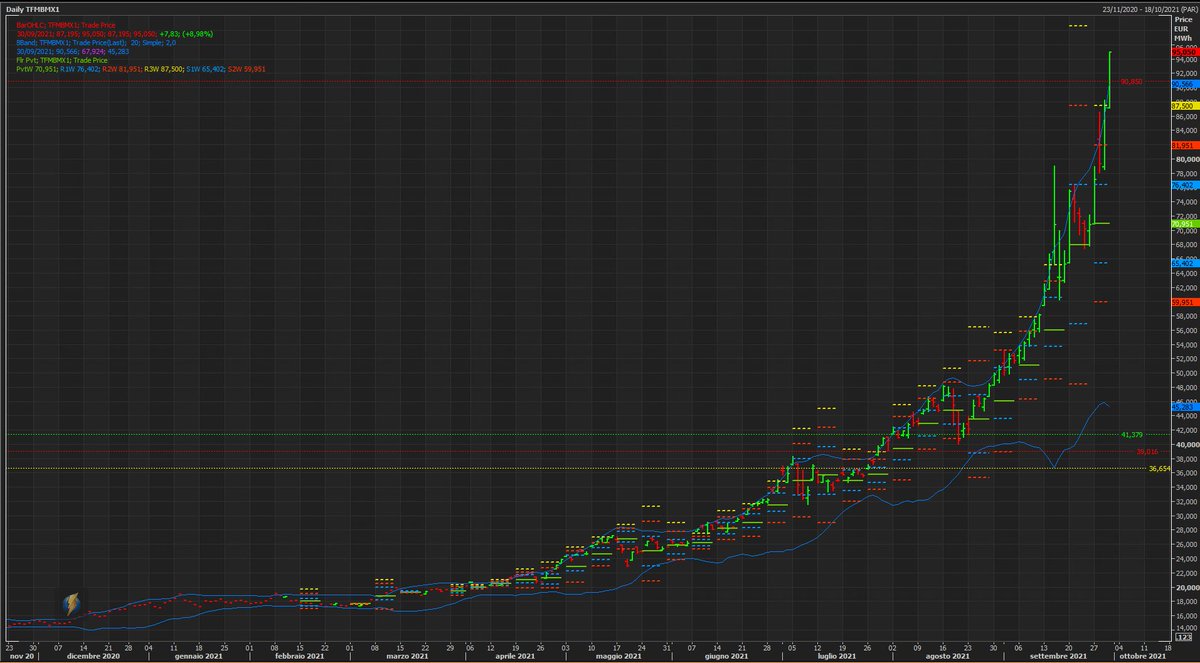Select the green '41,379' horizontal line label
This screenshot has width=1200, height=663.
(1131, 435)
